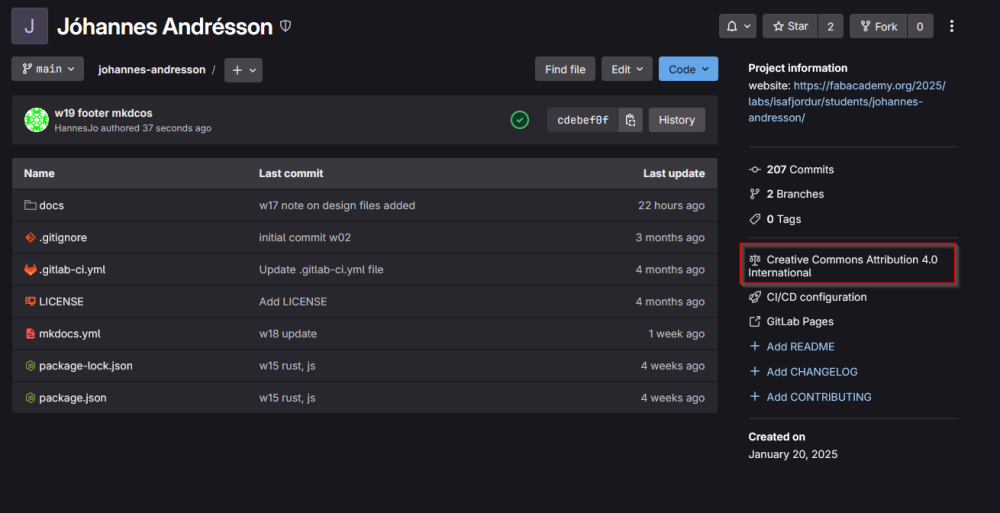This screenshot has width=1000, height=513.
Task: Click Add CONTRIBUTING
Action: 819,397
